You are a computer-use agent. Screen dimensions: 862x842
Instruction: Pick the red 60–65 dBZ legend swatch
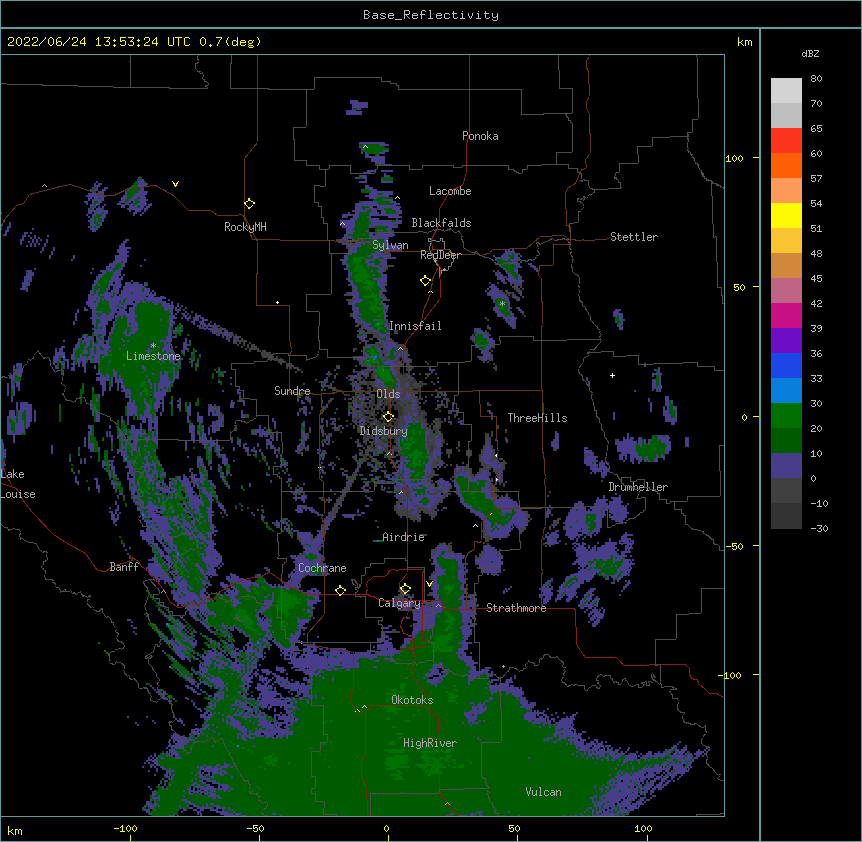786,141
